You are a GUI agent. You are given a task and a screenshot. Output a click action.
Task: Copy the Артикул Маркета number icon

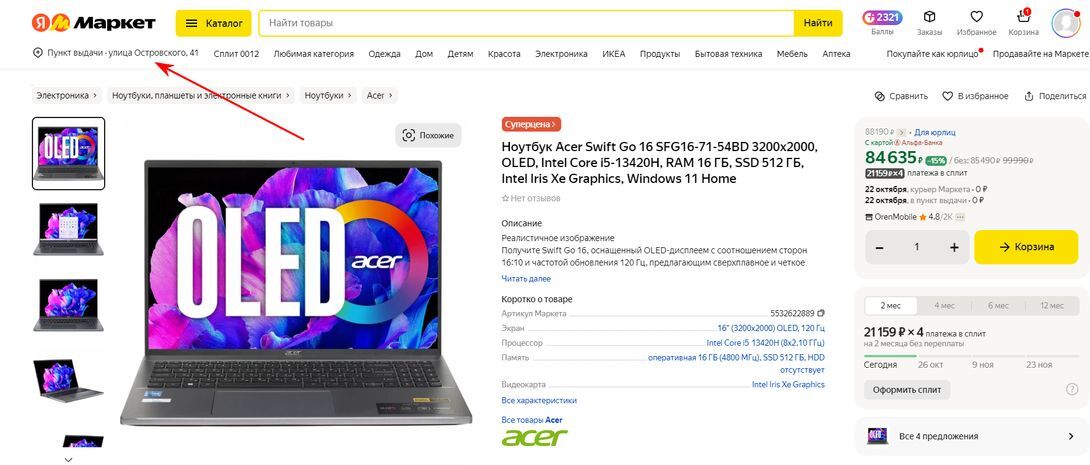click(x=821, y=313)
